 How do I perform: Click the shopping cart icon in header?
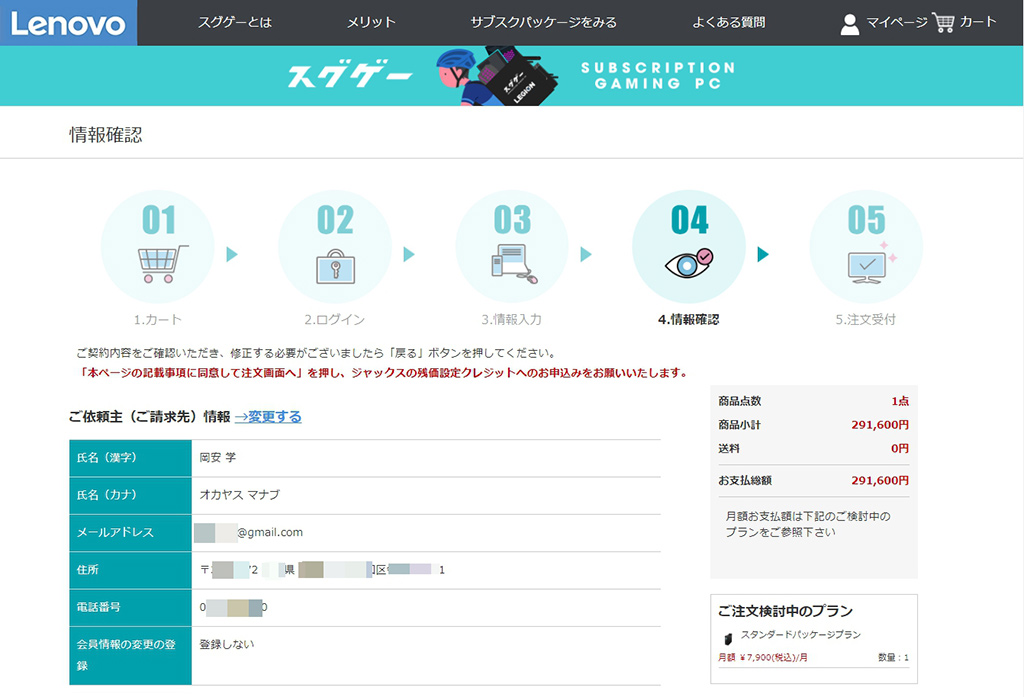(x=943, y=23)
